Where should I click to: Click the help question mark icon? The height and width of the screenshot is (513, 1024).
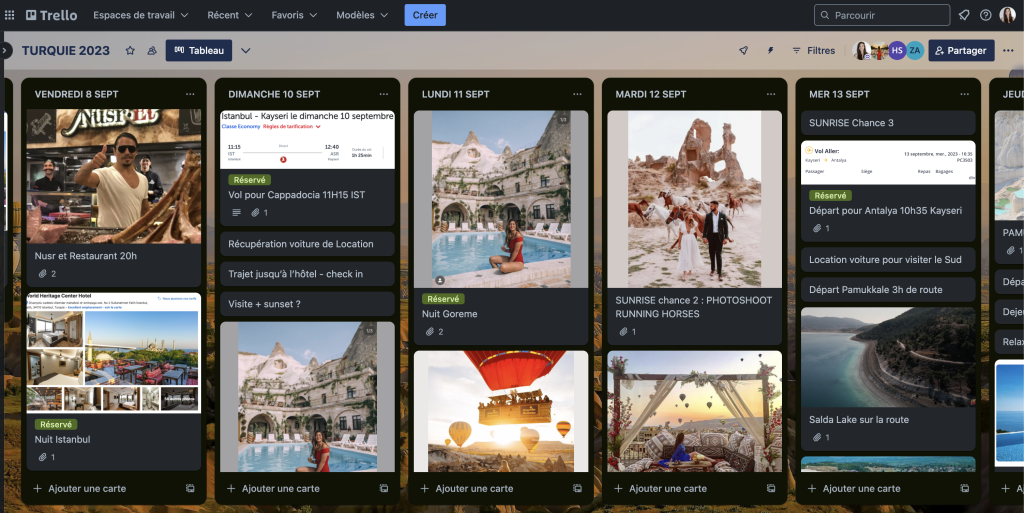pos(986,15)
